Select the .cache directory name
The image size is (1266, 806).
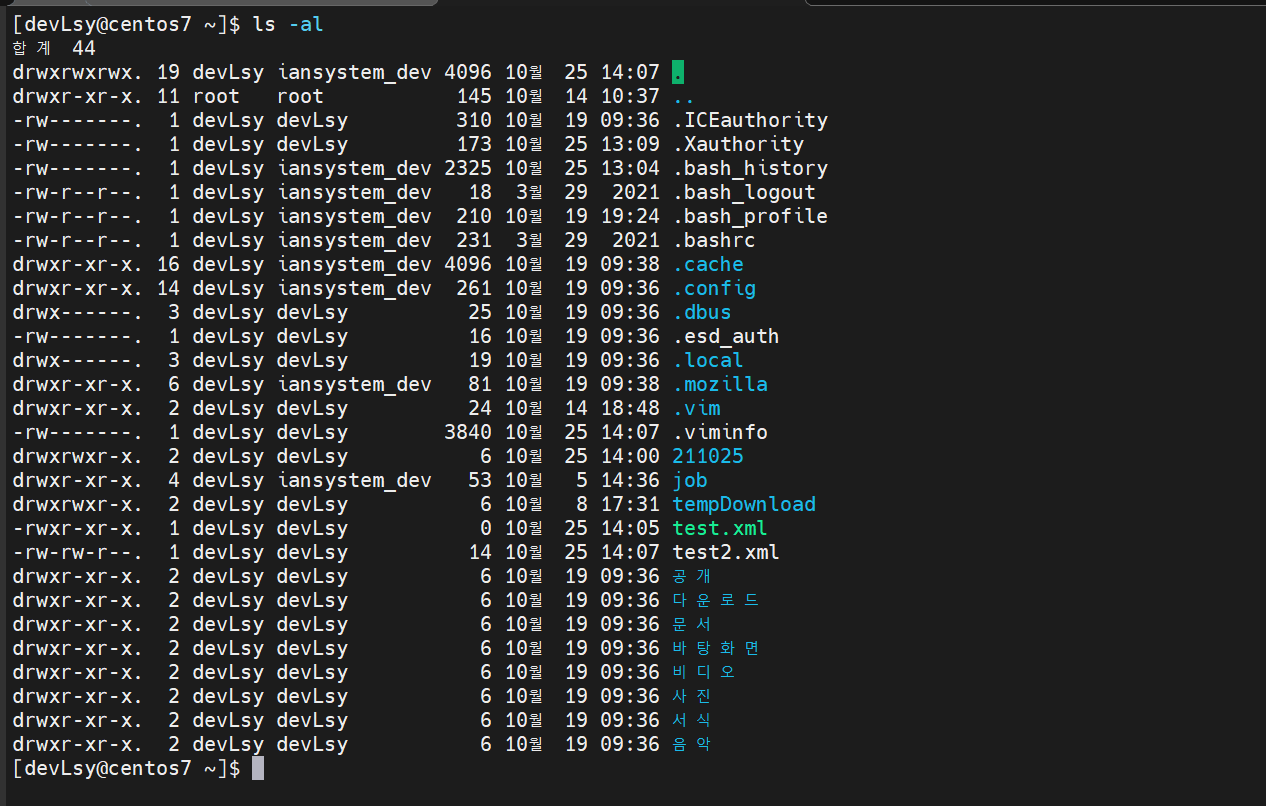[708, 264]
